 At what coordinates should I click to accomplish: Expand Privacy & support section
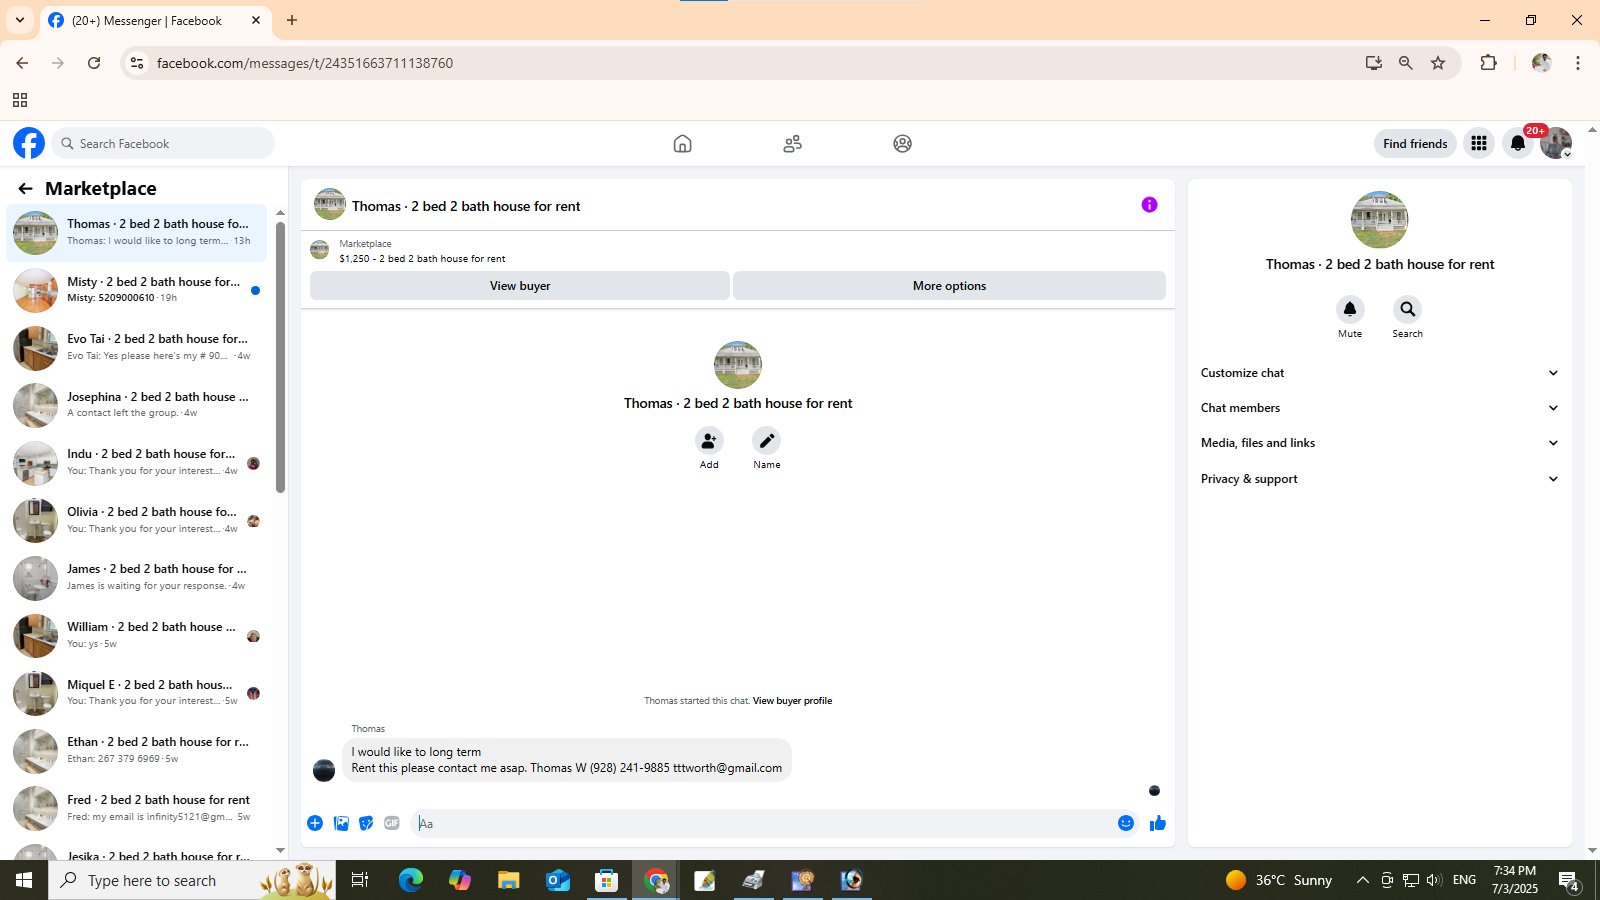[x=1379, y=479]
